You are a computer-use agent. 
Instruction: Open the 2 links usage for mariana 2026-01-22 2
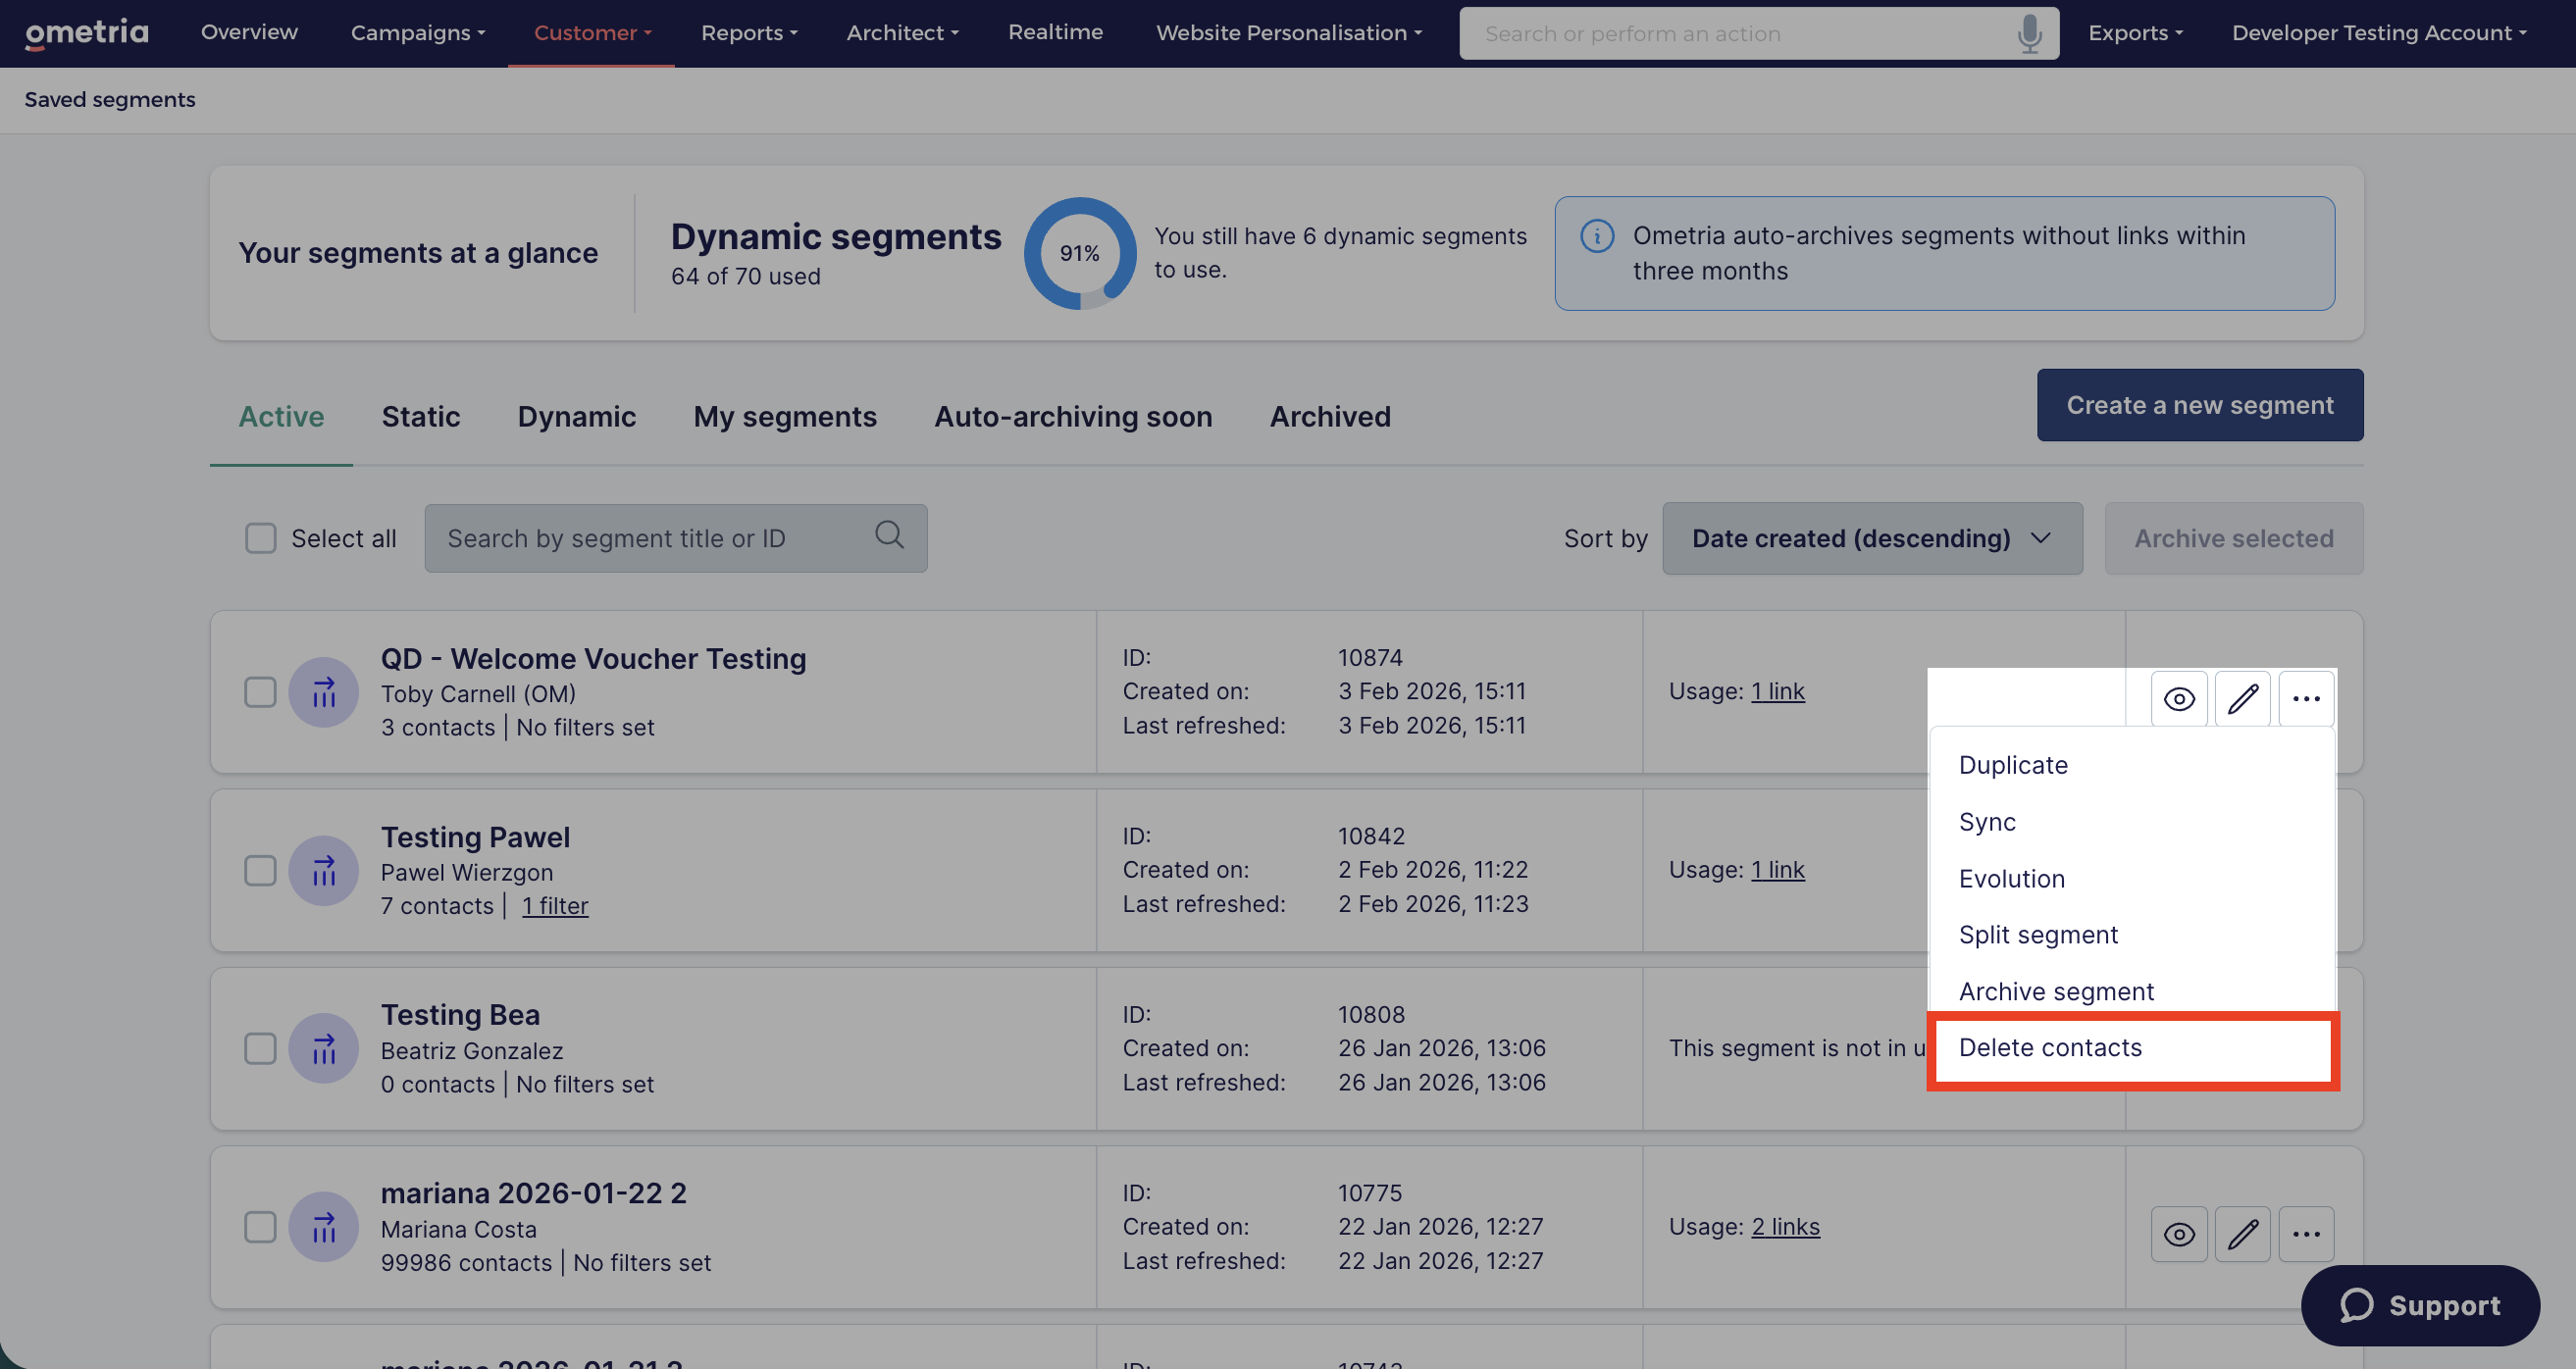(x=1785, y=1227)
